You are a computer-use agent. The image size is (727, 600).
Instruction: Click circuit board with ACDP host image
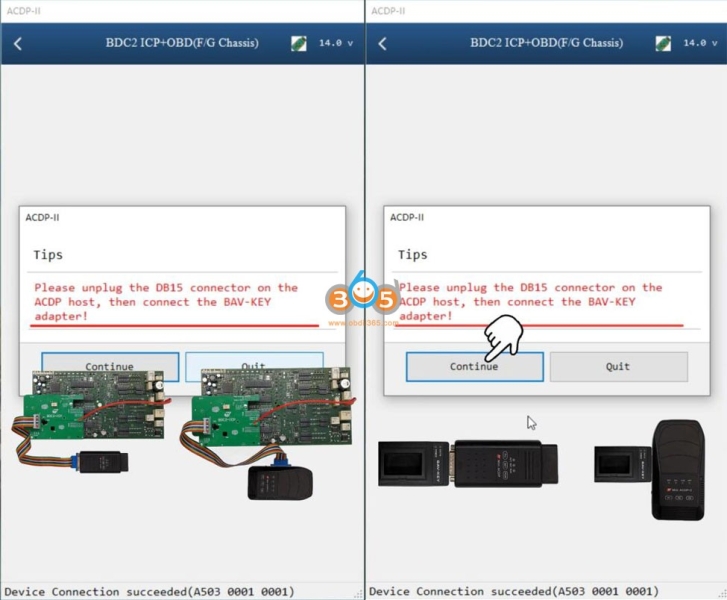pyautogui.click(x=266, y=433)
